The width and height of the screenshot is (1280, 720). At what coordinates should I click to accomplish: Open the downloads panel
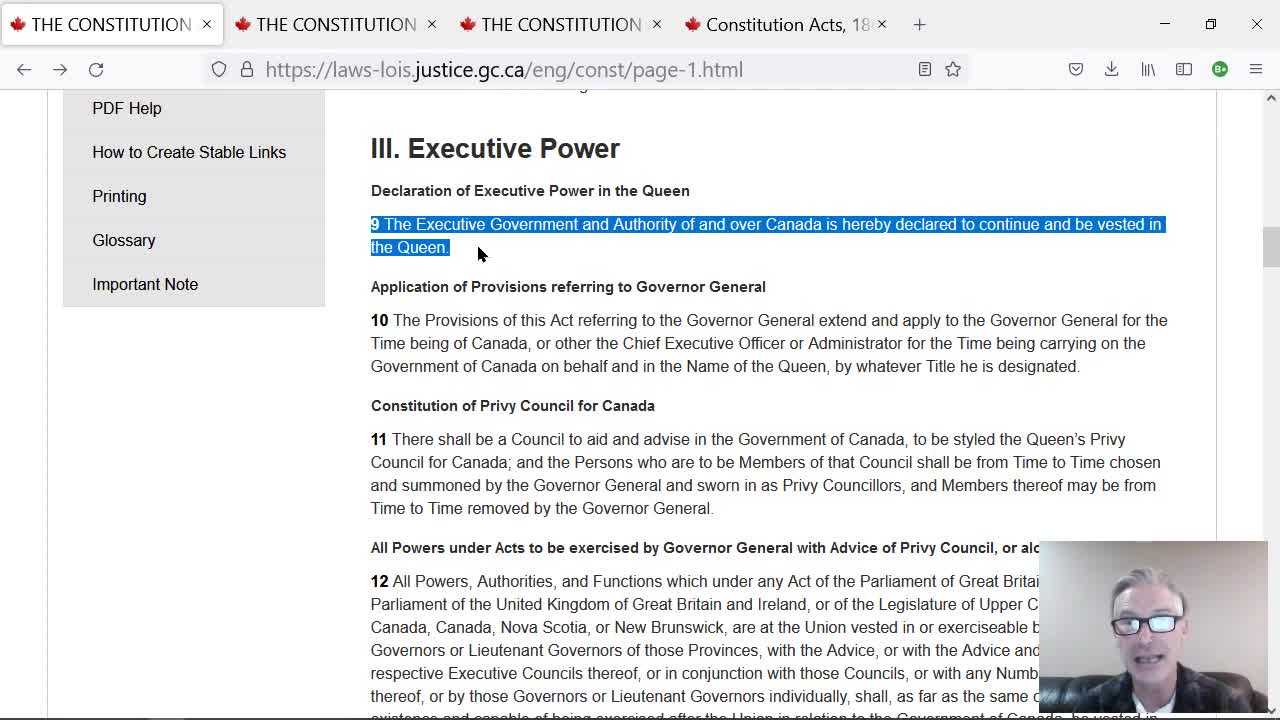coord(1112,69)
